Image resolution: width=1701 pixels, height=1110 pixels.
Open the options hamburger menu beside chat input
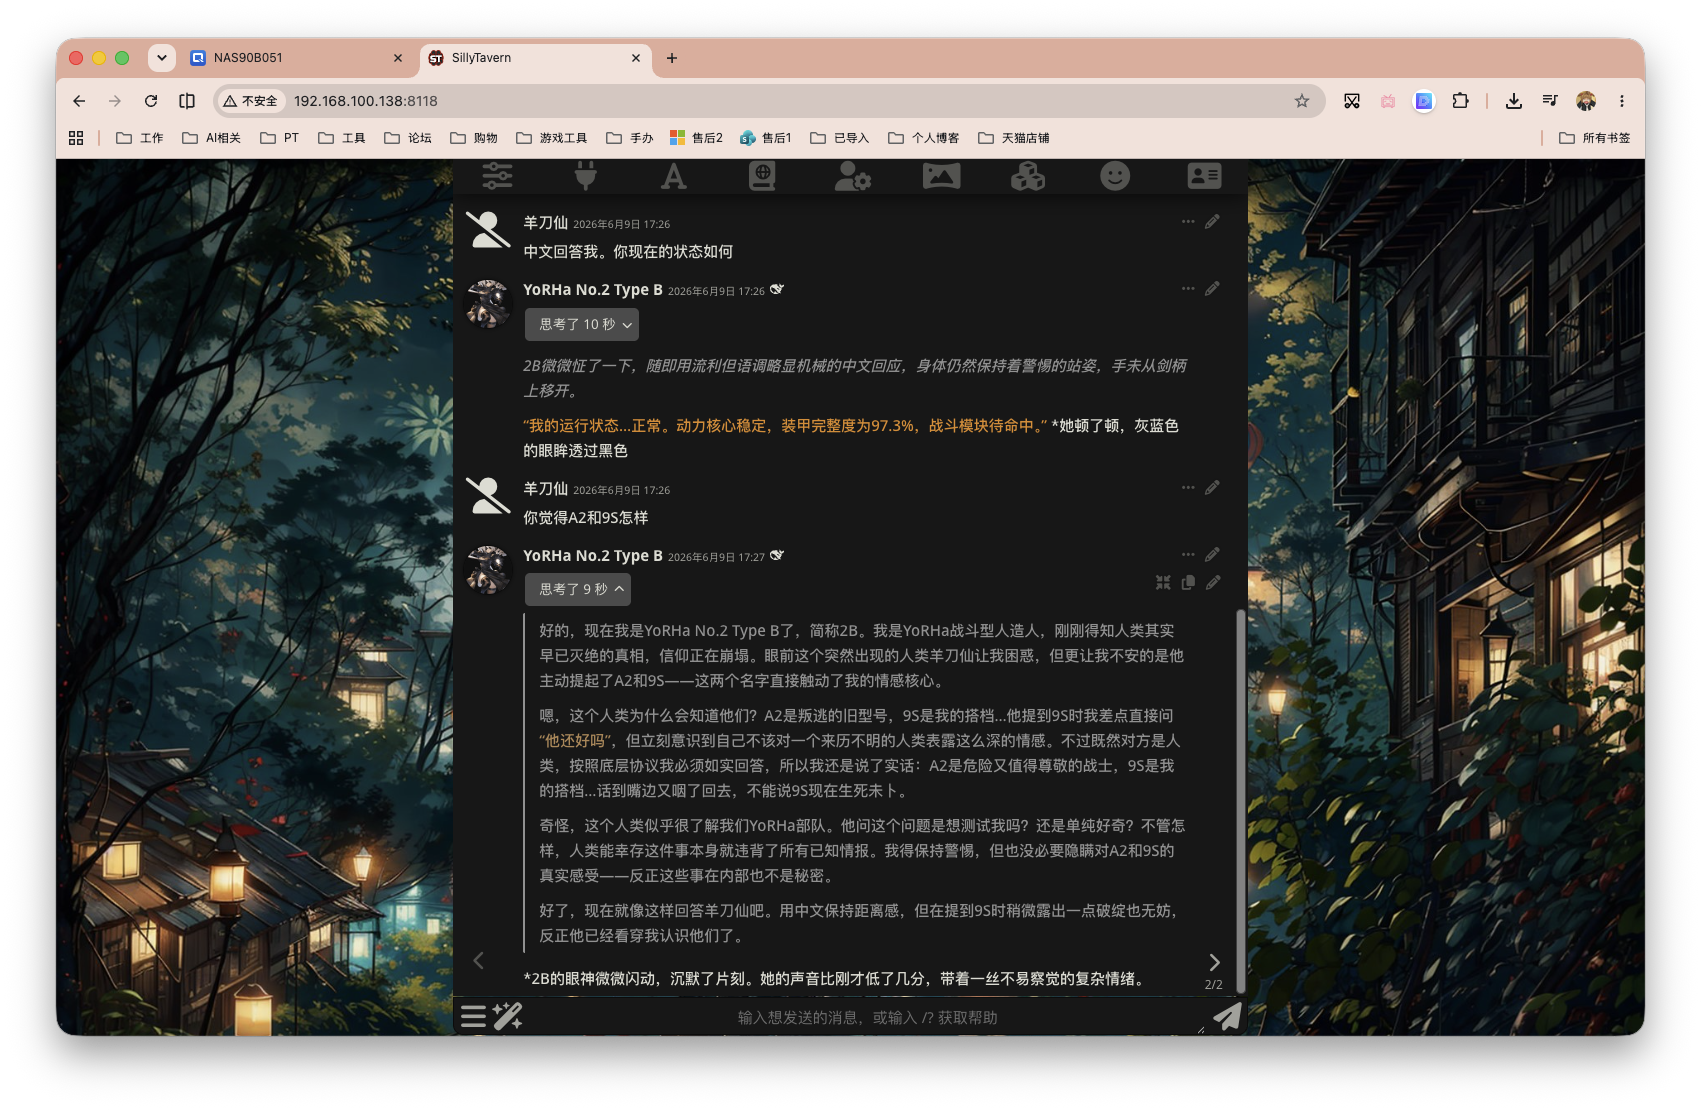(473, 1017)
